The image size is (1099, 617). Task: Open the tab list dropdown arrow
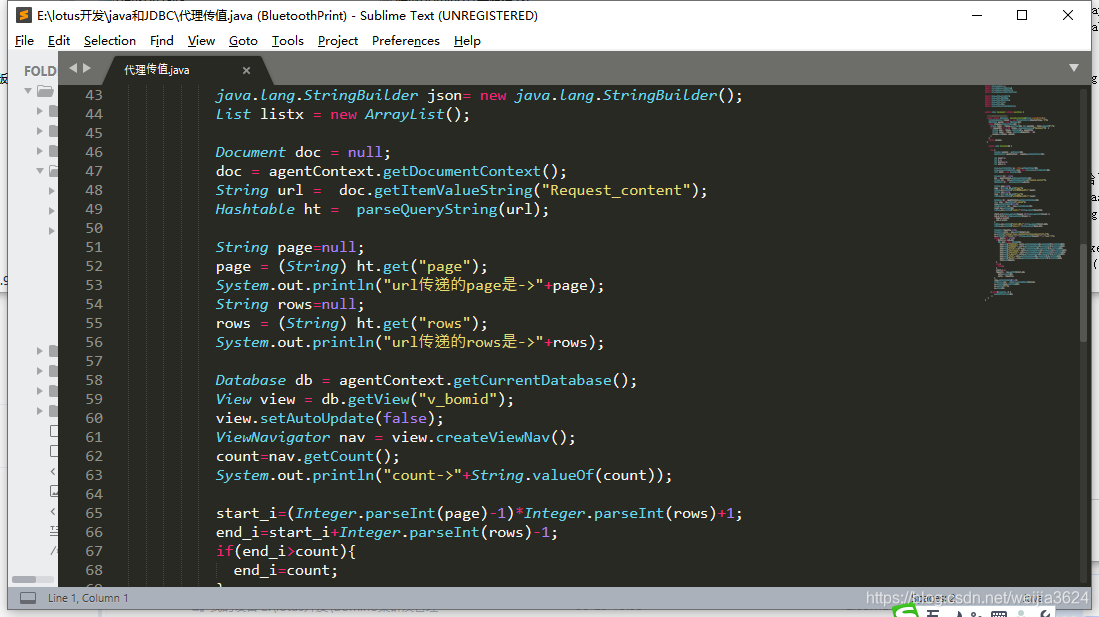click(1074, 68)
